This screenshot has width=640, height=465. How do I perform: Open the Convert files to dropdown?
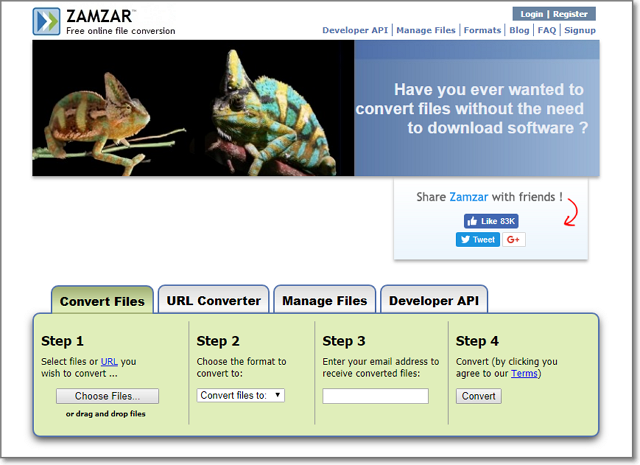coord(241,395)
